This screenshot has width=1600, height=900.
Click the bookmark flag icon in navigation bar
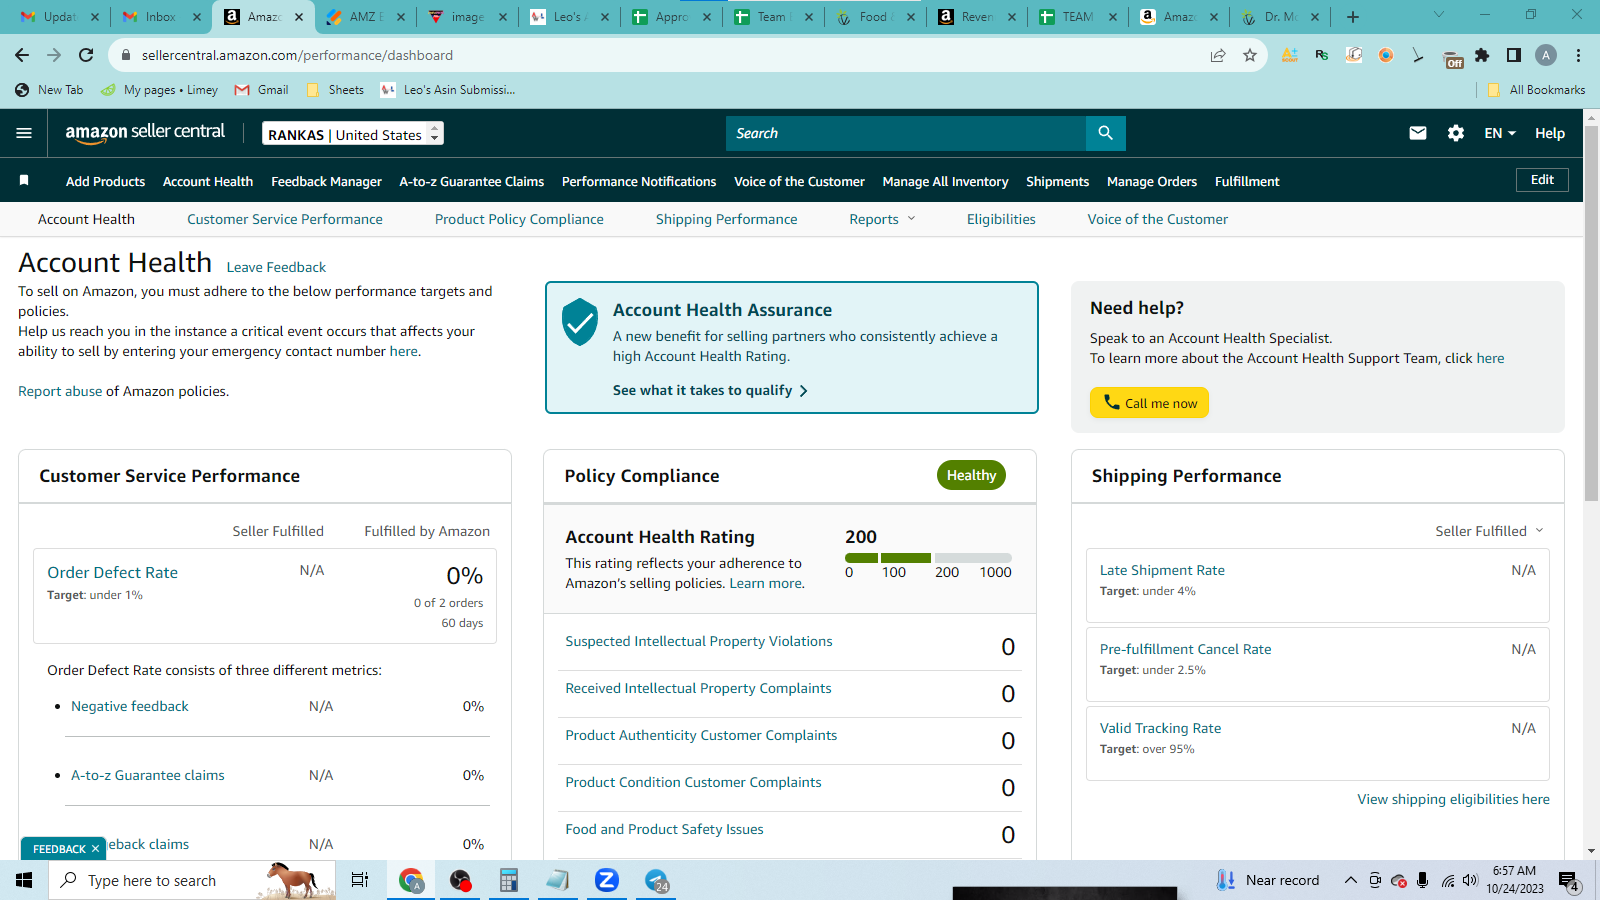[24, 181]
